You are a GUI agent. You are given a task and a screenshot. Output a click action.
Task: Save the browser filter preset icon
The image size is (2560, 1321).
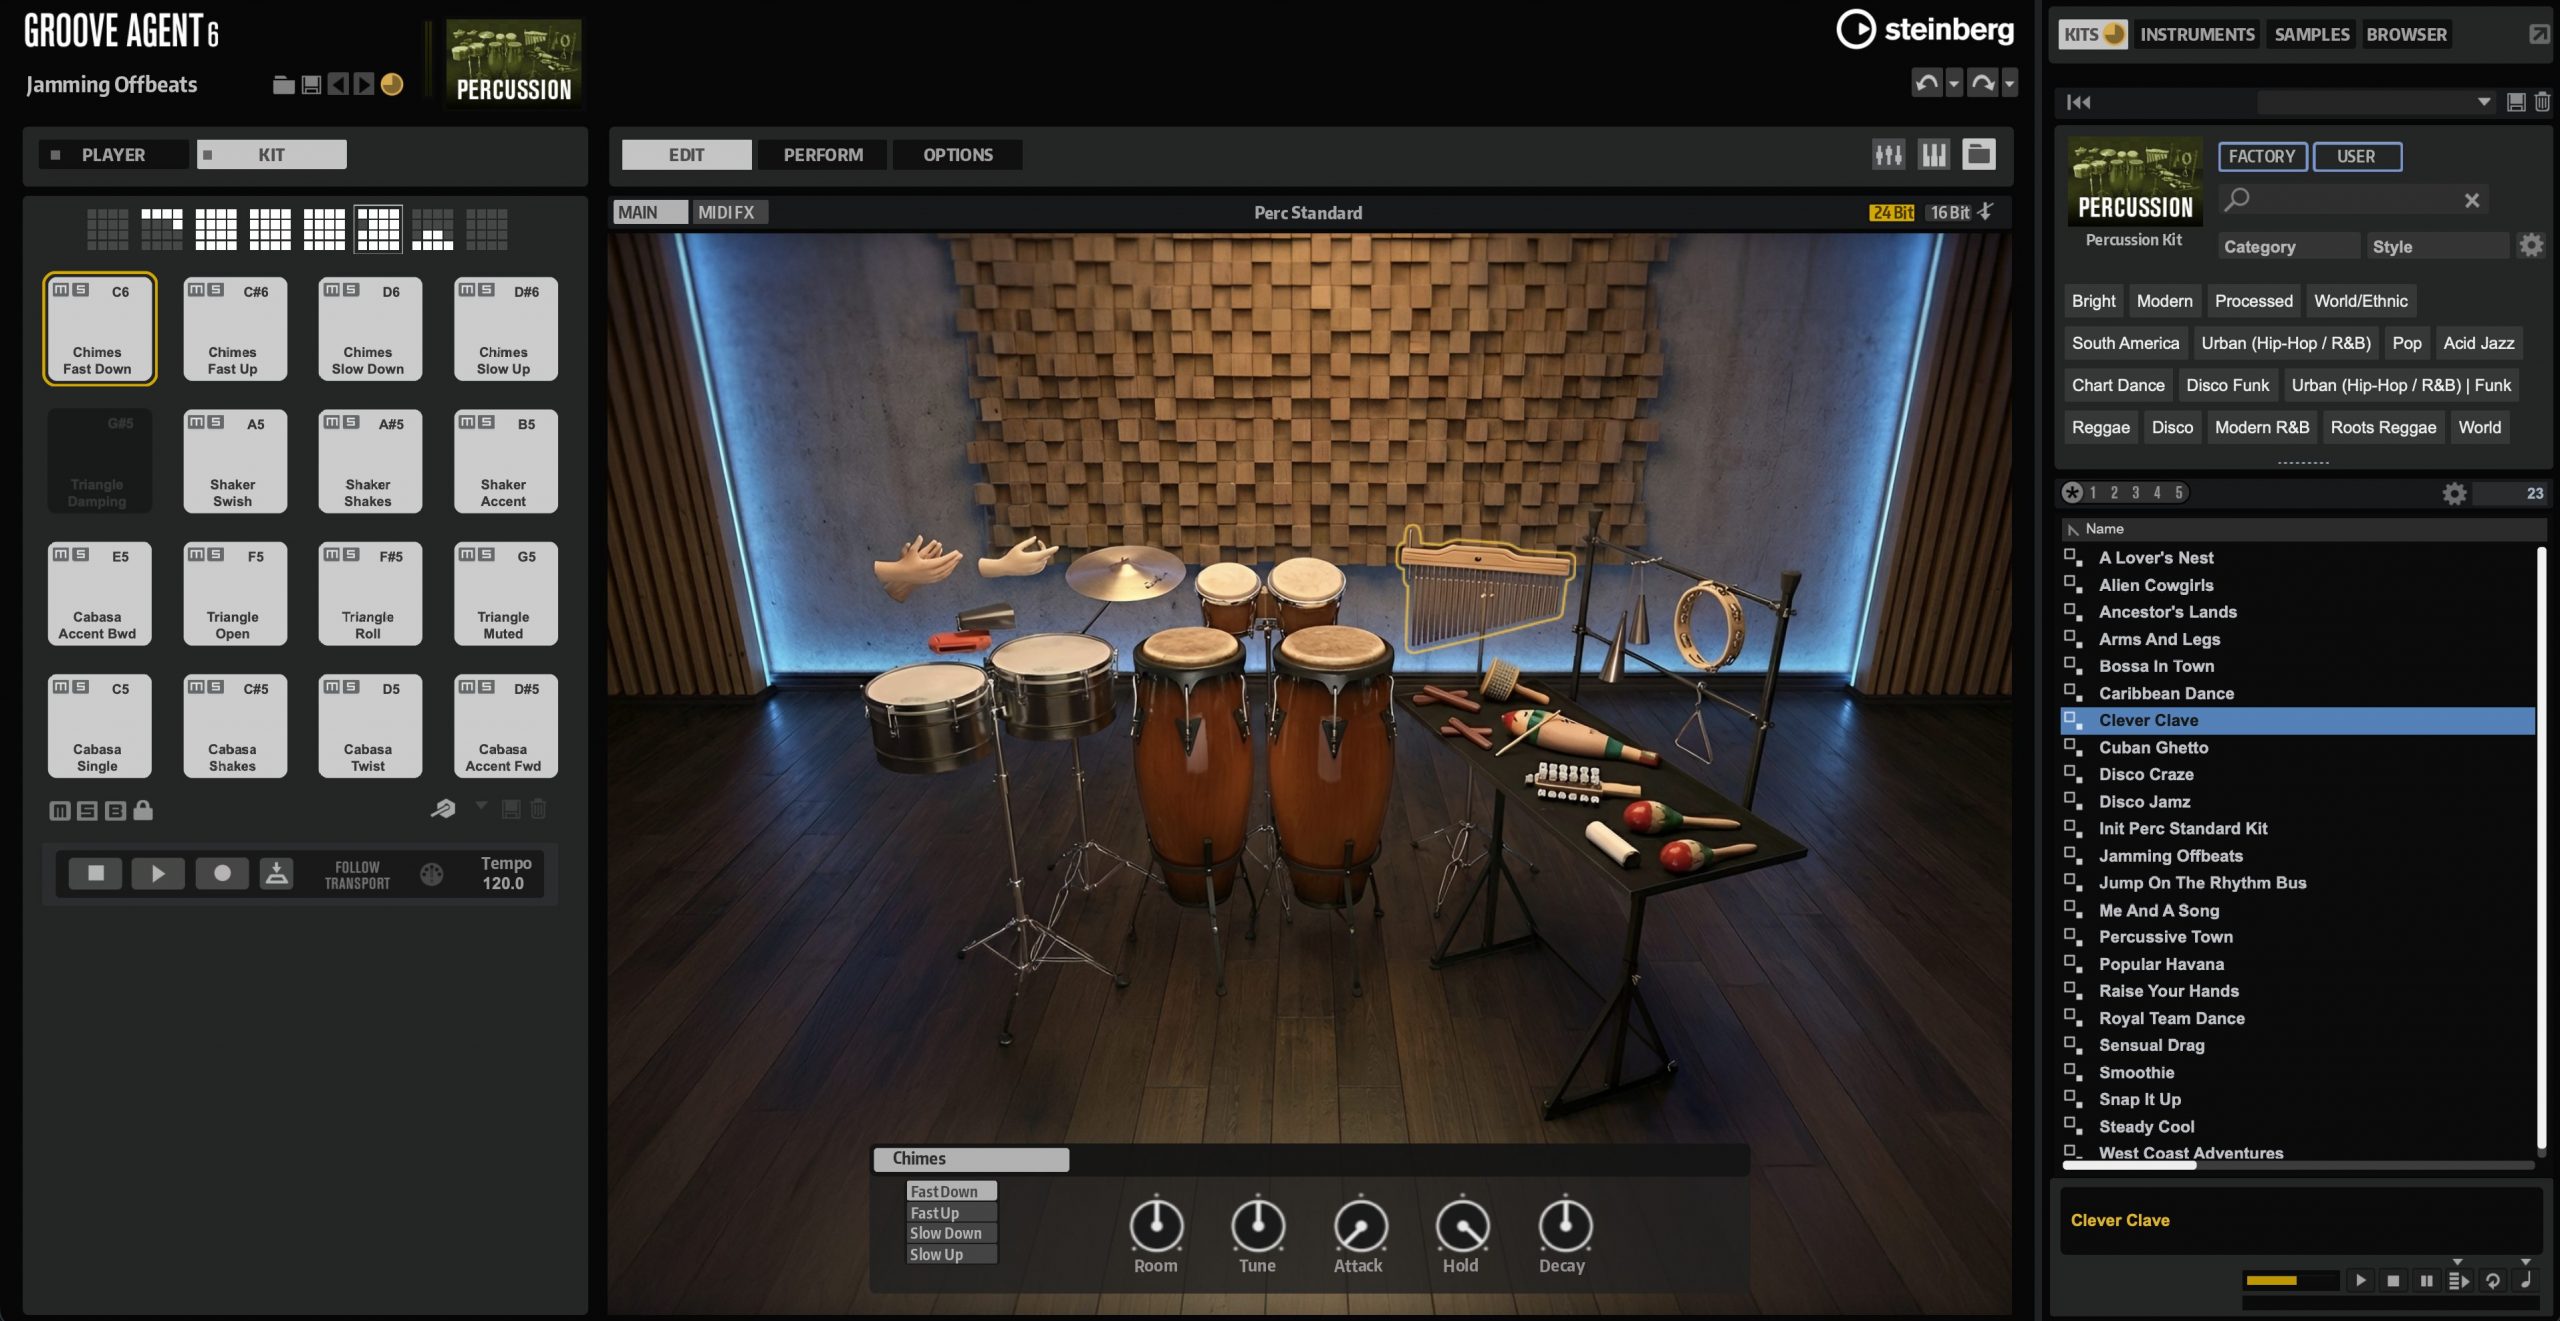pos(2516,102)
